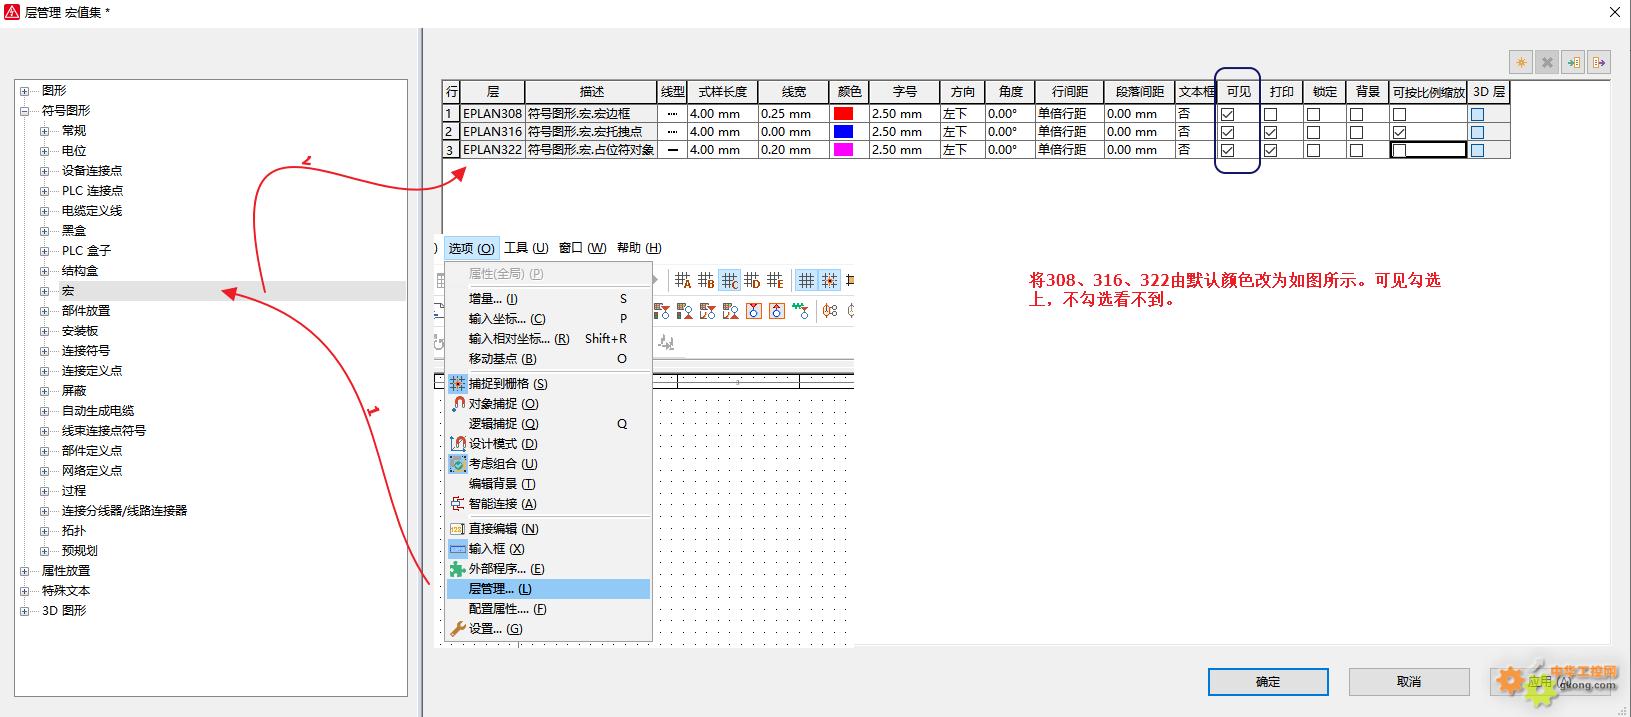
Task: Click the 符号图形.宏.占位符对象 description cell
Action: (x=591, y=150)
